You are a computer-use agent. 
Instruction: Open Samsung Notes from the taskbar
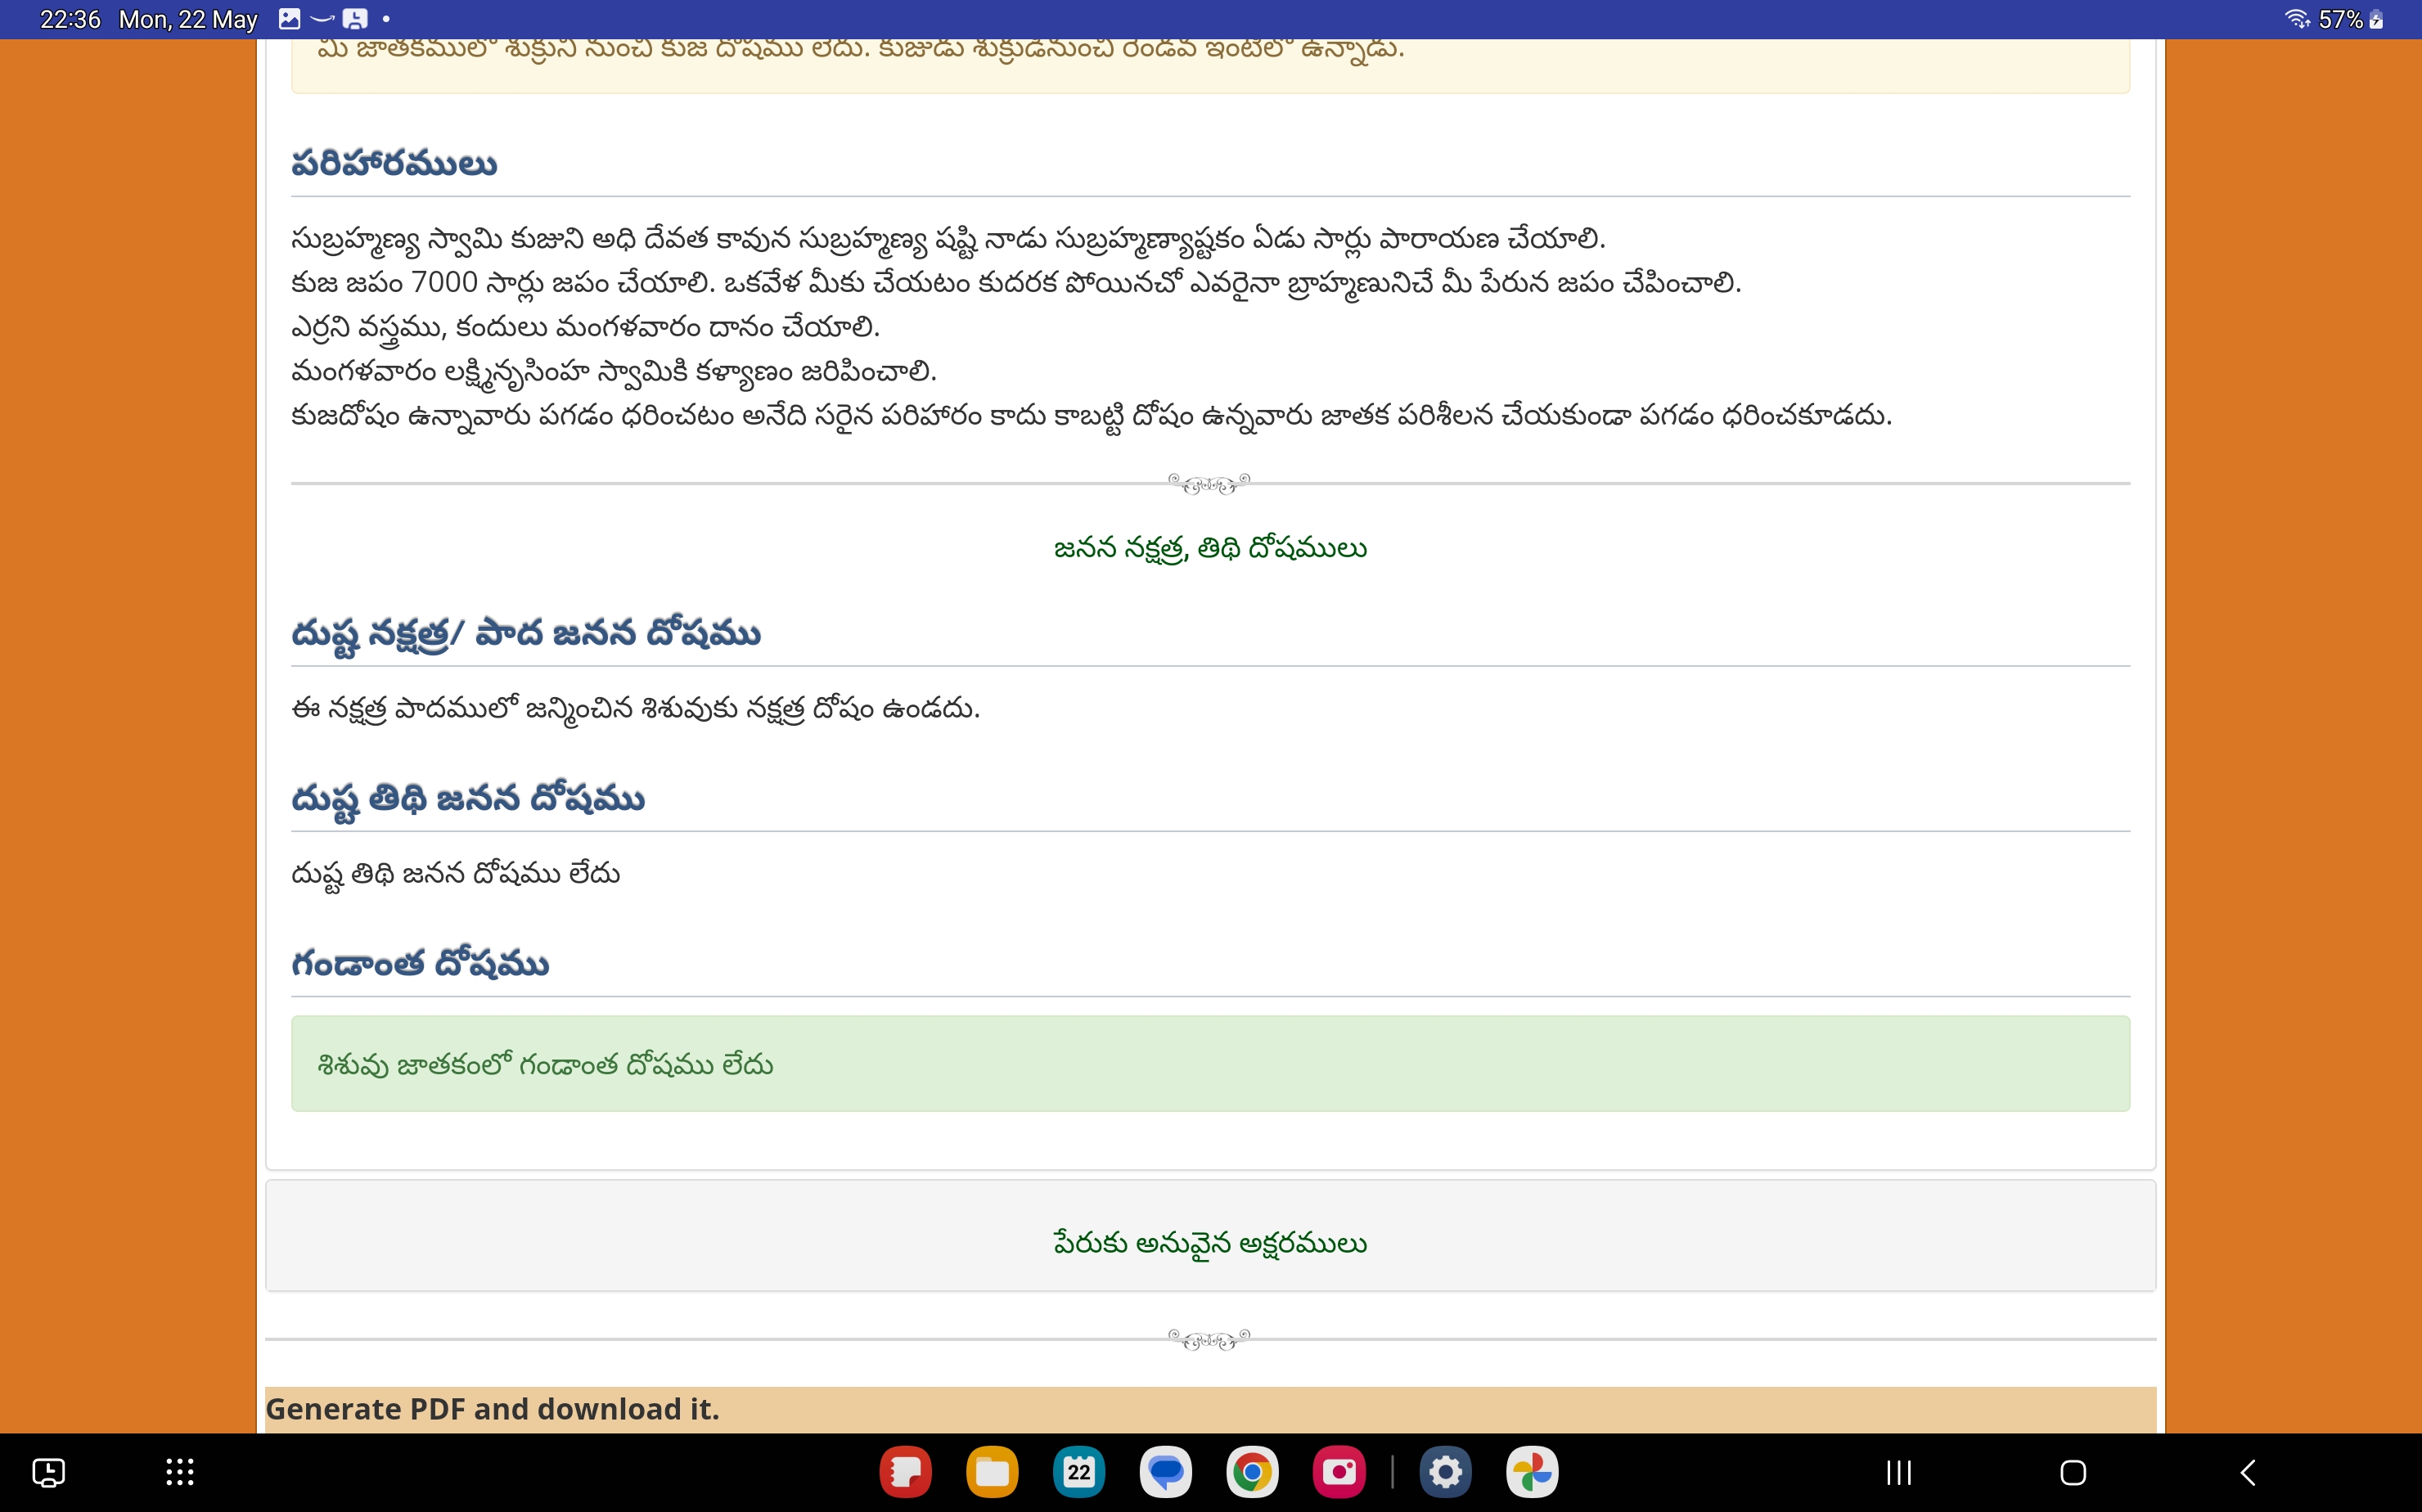905,1472
